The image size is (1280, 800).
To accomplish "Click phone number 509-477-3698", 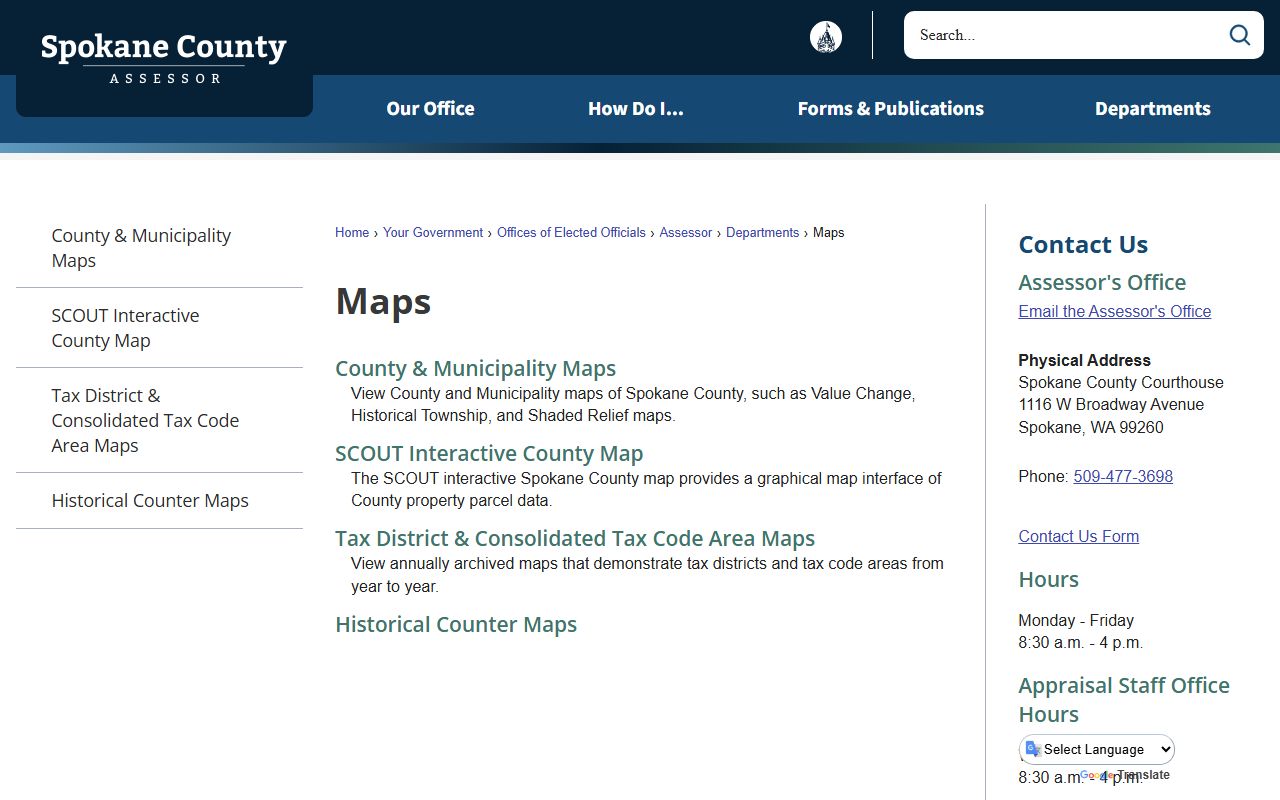I will tap(1123, 476).
